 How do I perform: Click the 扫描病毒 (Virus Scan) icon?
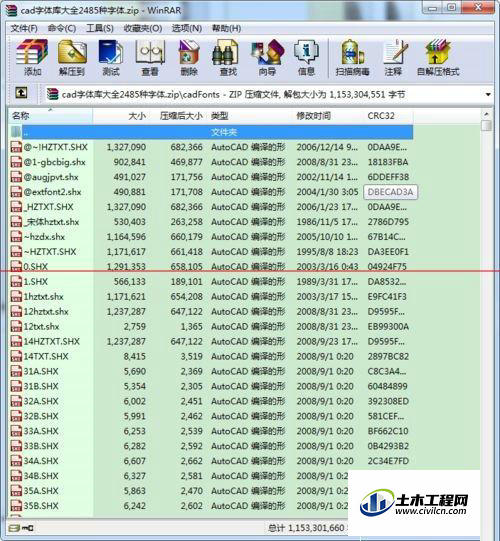tap(352, 52)
